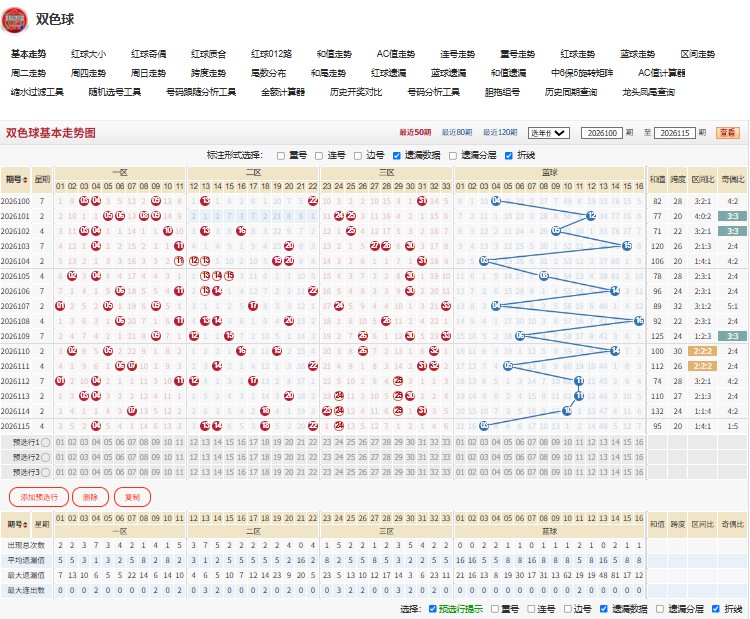
Task: Click red ball 32 in row 2026110
Action: 434,351
